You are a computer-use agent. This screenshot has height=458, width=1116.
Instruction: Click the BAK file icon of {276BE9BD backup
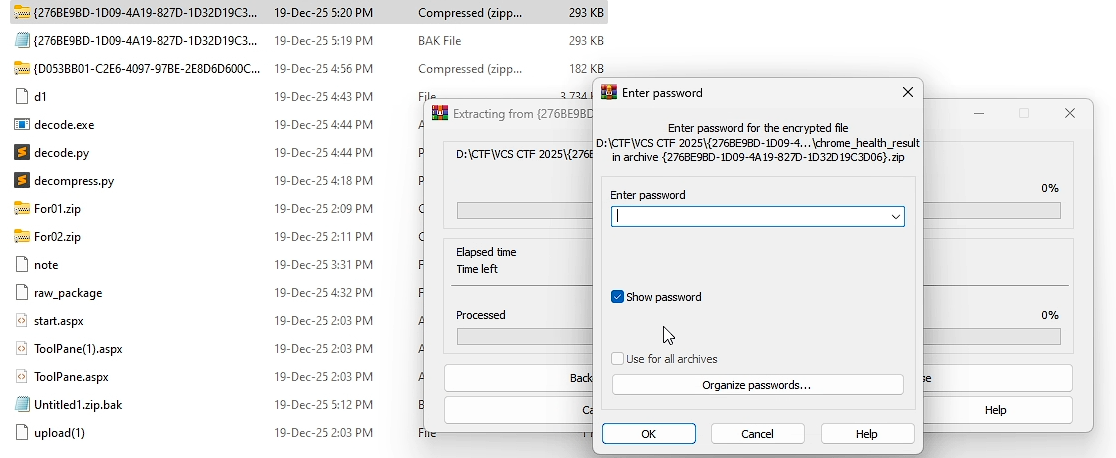[21, 41]
